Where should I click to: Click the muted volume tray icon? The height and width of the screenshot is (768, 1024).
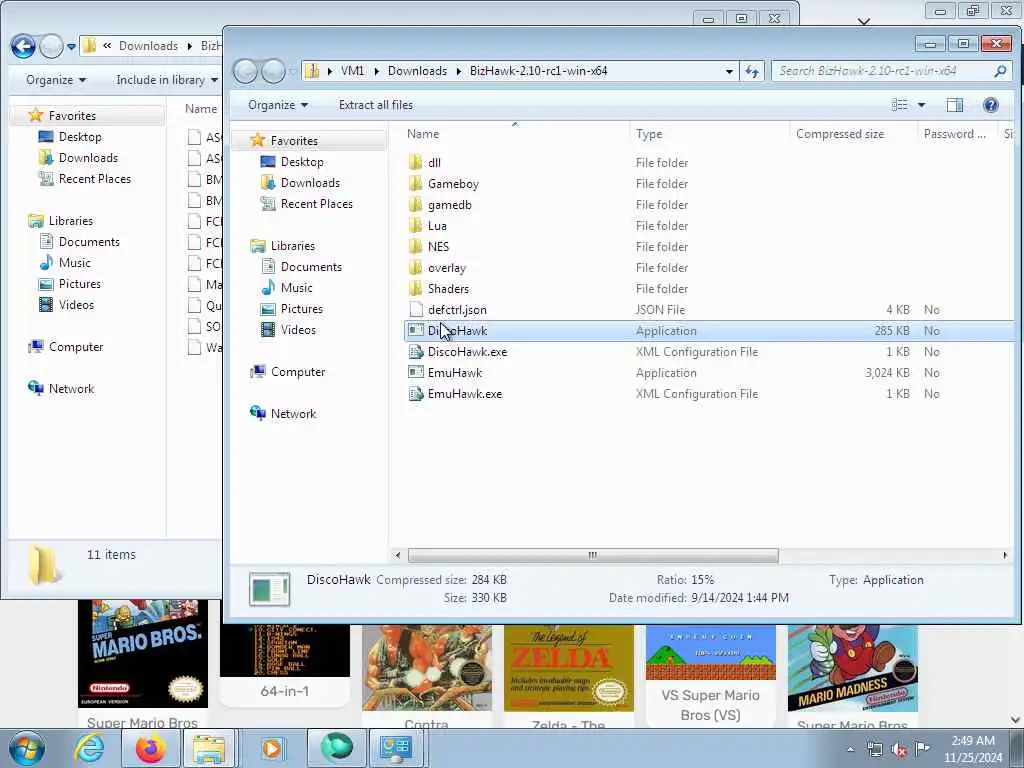(x=899, y=749)
